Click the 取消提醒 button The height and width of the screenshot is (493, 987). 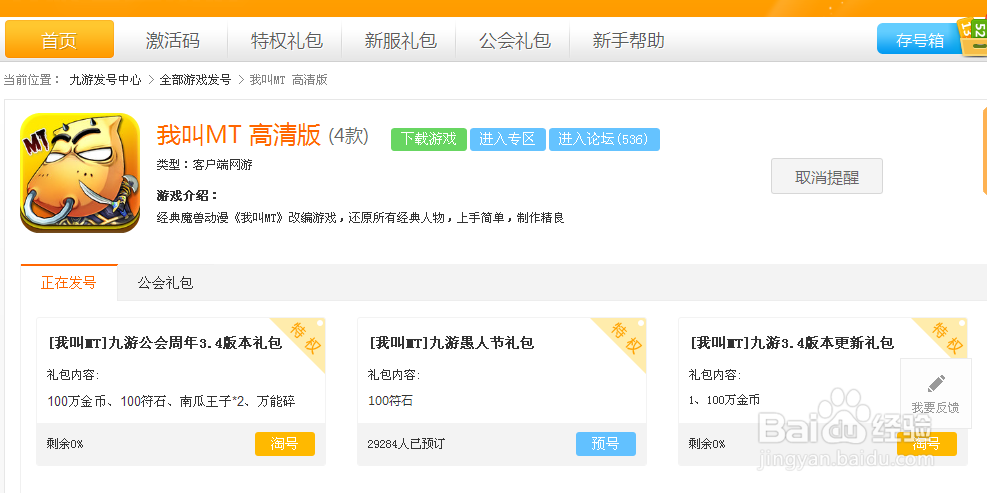tap(826, 176)
